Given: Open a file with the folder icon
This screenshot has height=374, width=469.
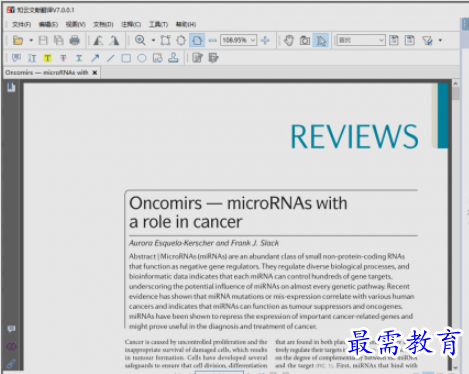Looking at the screenshot, I should pos(18,40).
